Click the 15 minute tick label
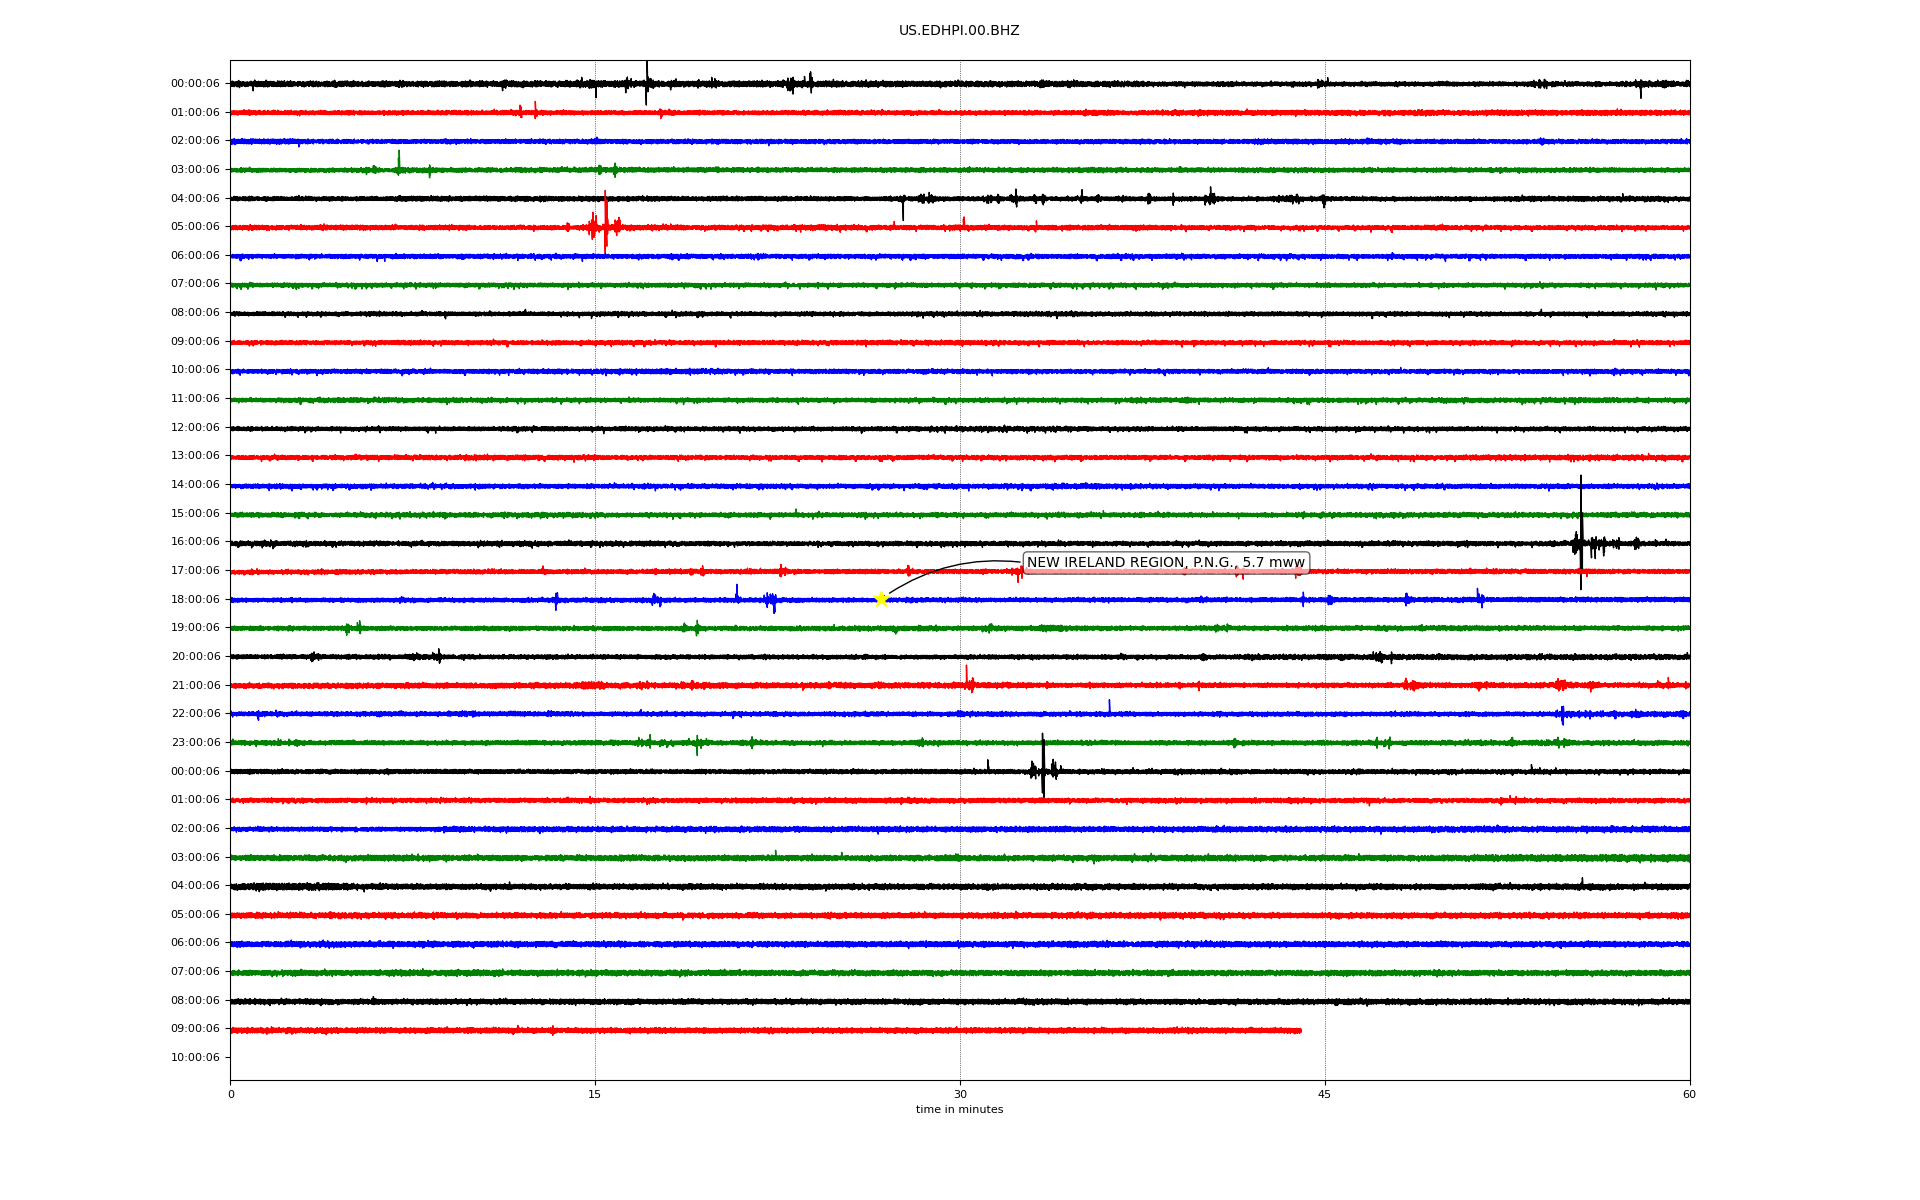Image resolution: width=1920 pixels, height=1200 pixels. point(595,1094)
